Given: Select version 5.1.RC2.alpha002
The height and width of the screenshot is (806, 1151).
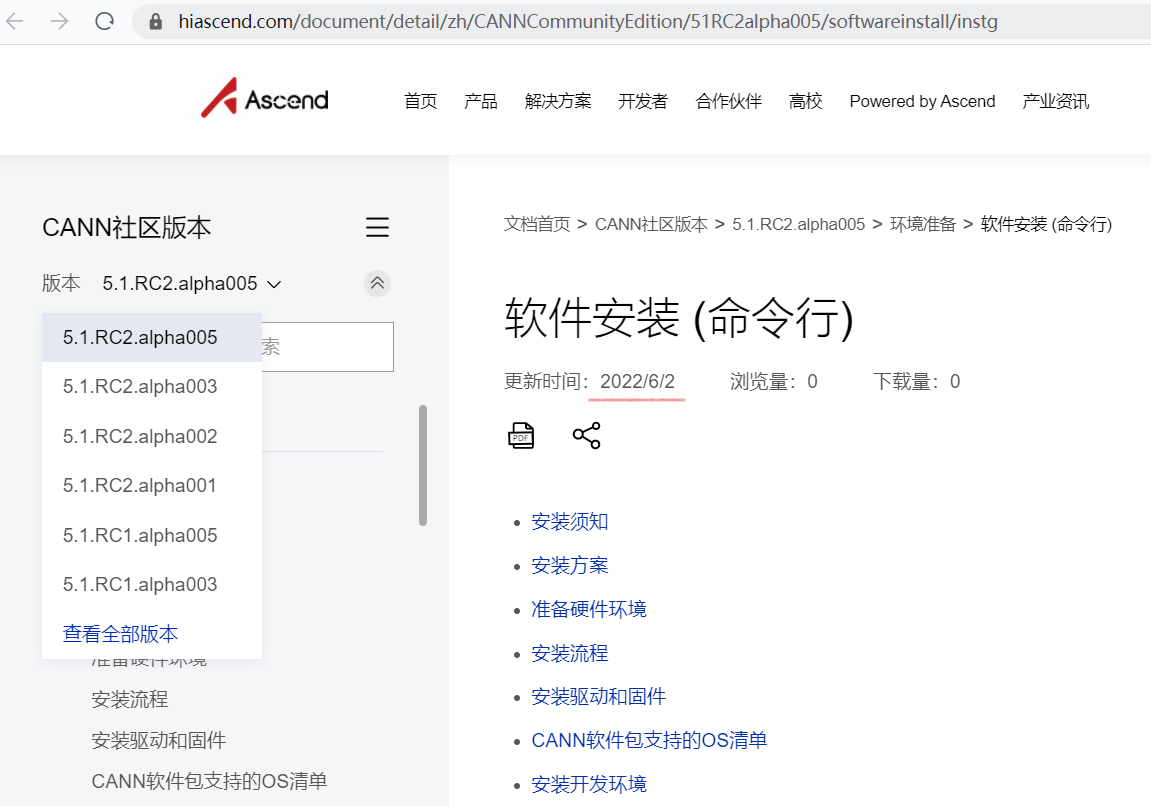Looking at the screenshot, I should (152, 436).
